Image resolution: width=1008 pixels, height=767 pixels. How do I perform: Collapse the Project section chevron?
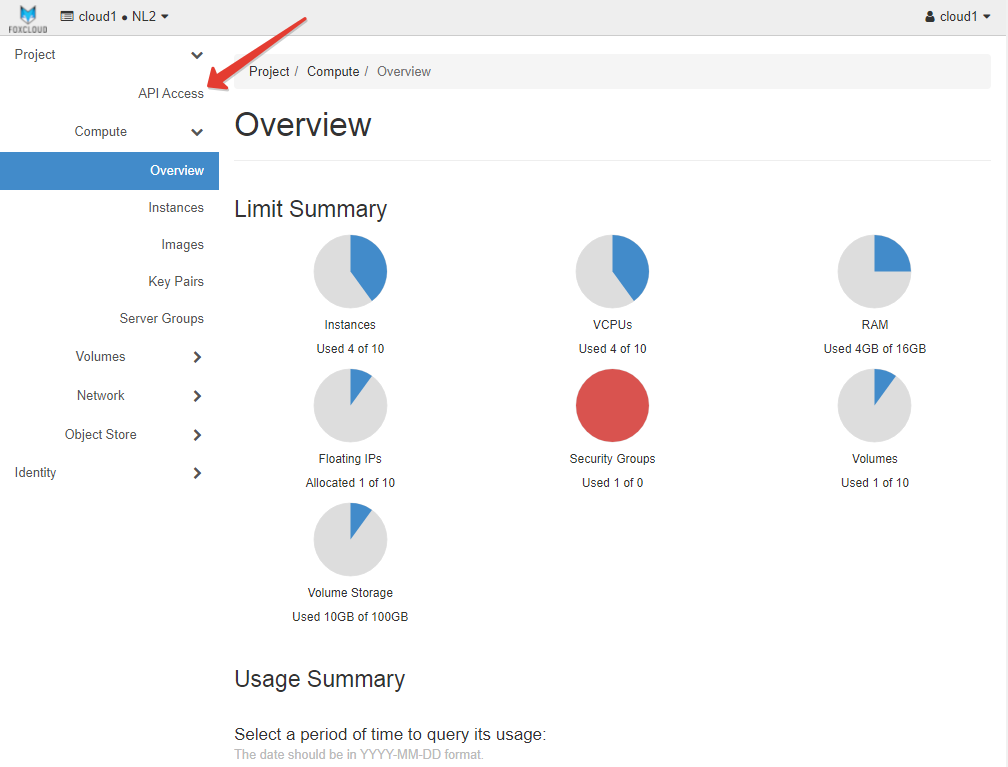[197, 55]
